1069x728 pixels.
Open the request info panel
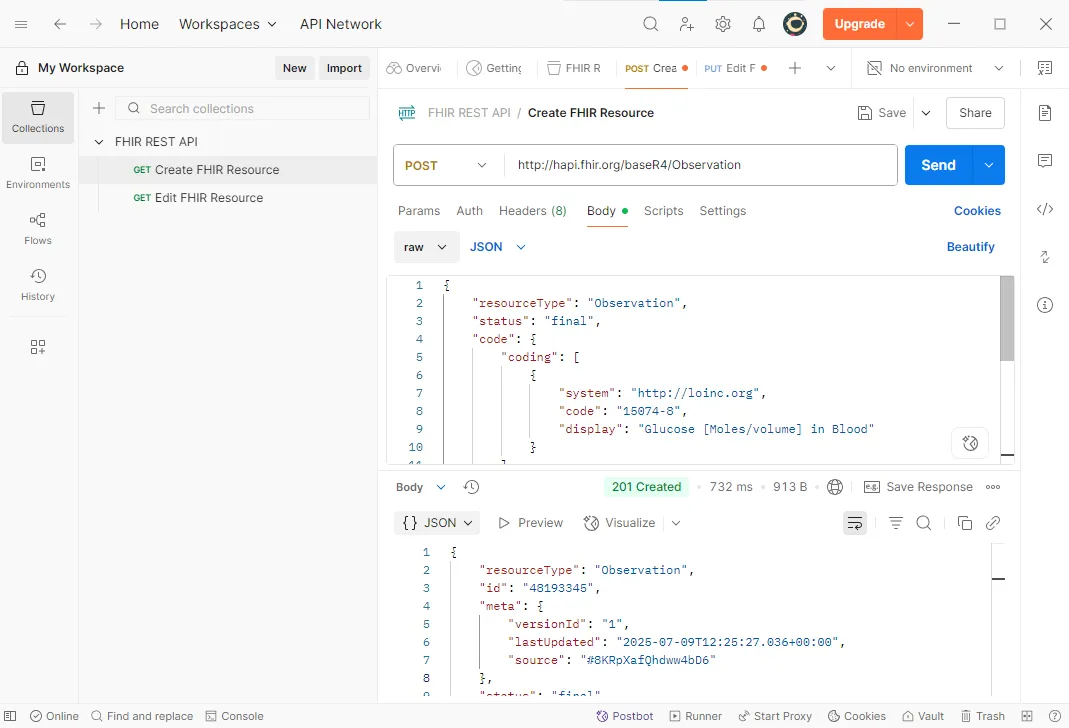[1045, 305]
